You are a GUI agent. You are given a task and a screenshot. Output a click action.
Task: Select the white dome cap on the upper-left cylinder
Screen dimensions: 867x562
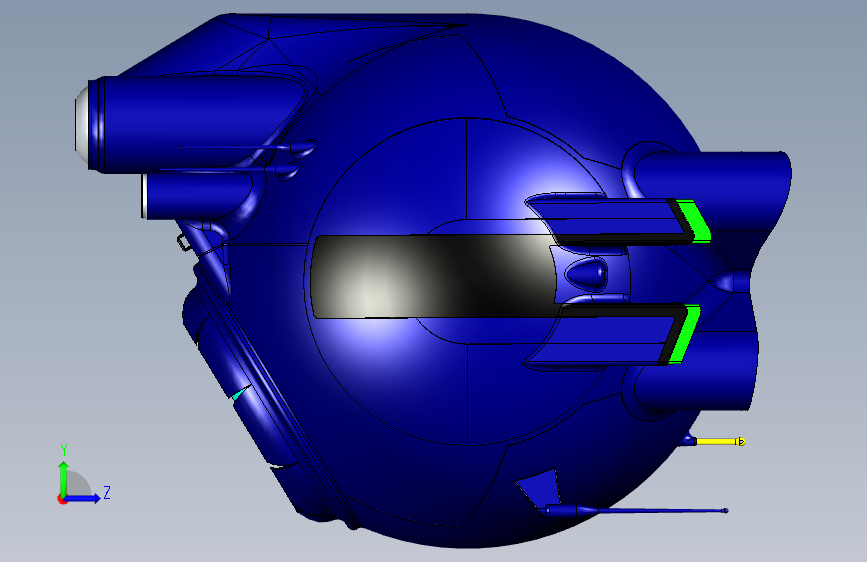tap(82, 124)
